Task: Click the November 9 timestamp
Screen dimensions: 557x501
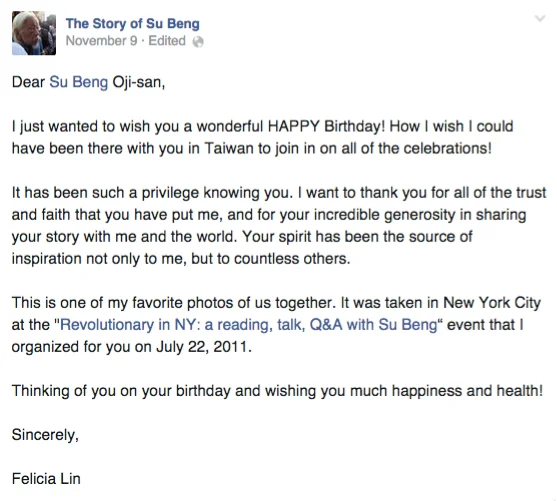Action: click(101, 41)
